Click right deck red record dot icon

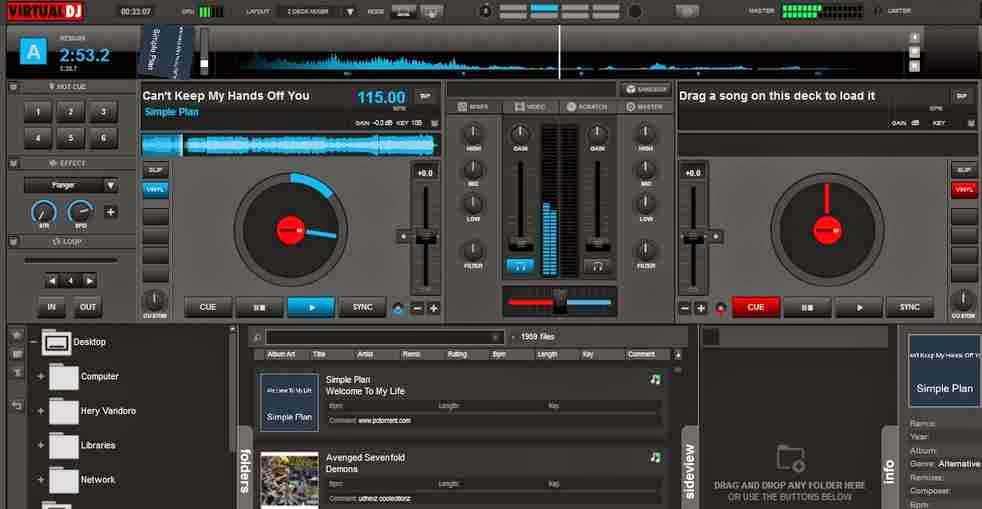[721, 309]
